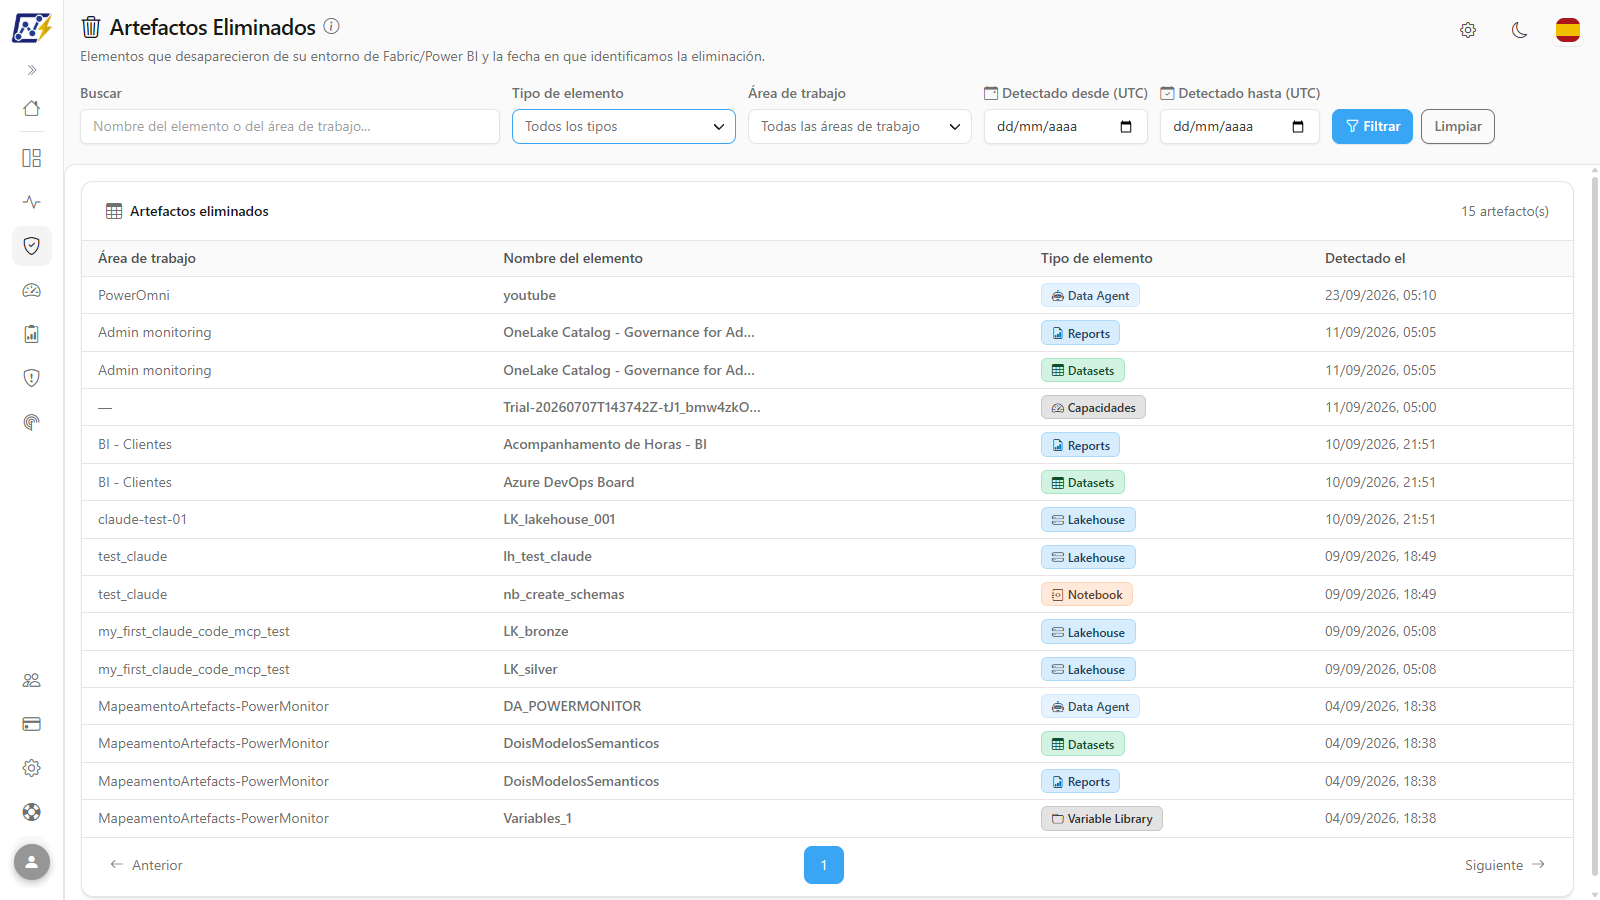Change language via Spanish flag
The width and height of the screenshot is (1600, 900).
point(1568,30)
